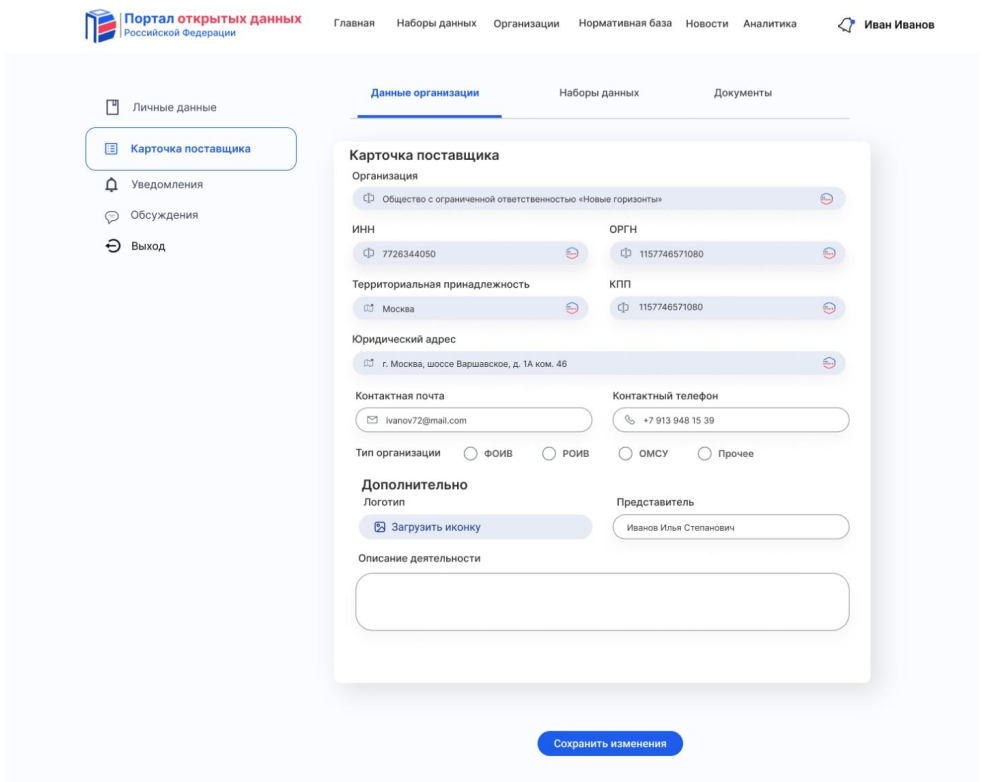Screen dimensions: 984x782
Task: Open Нормативная база in top navigation
Action: click(625, 24)
